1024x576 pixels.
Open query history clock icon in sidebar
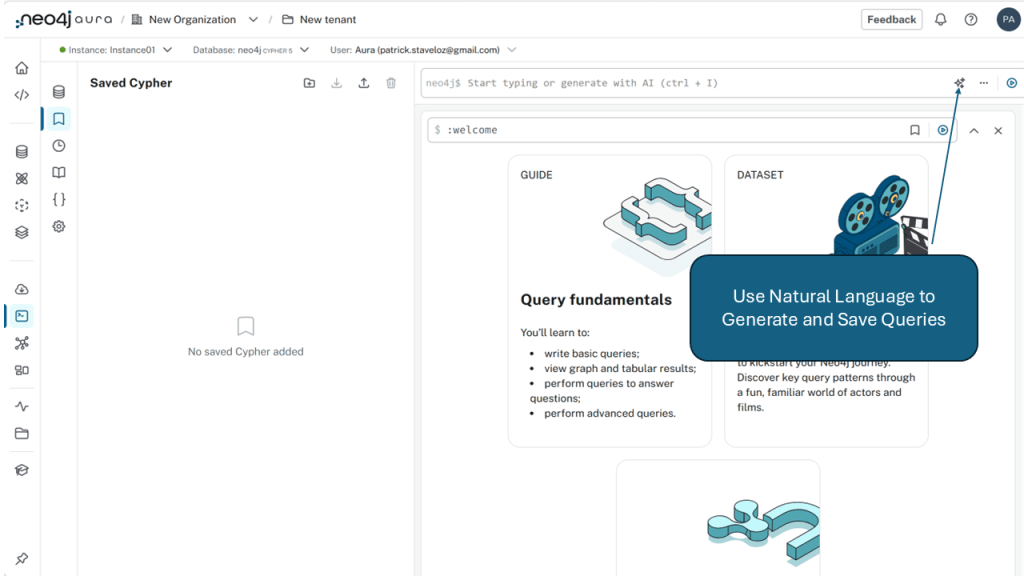59,146
